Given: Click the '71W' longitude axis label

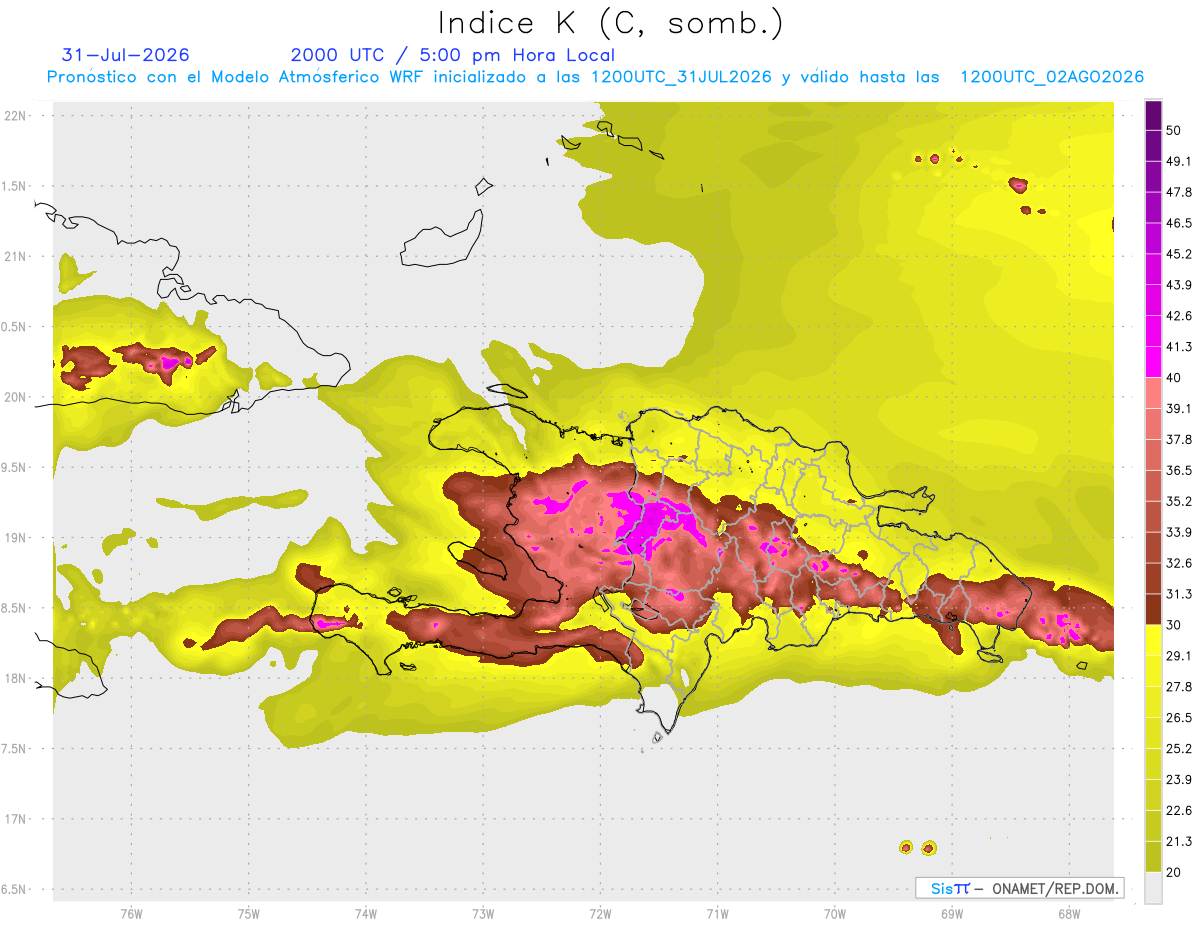Looking at the screenshot, I should [x=717, y=914].
